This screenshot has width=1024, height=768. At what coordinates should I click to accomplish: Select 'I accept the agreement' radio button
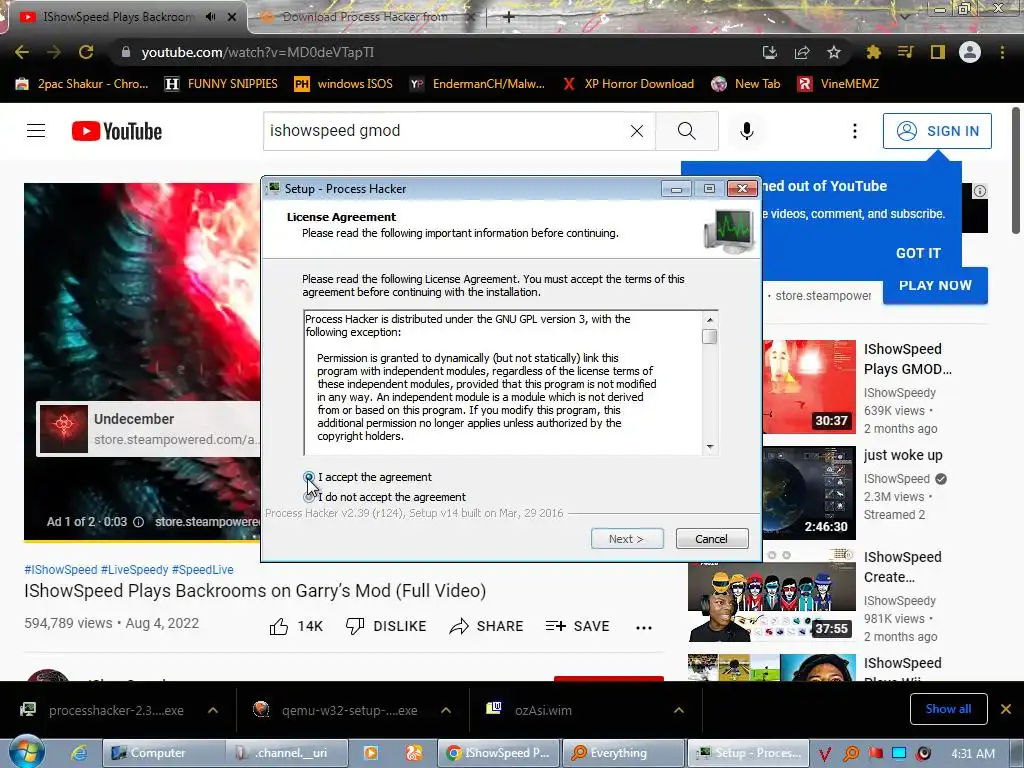(x=309, y=477)
